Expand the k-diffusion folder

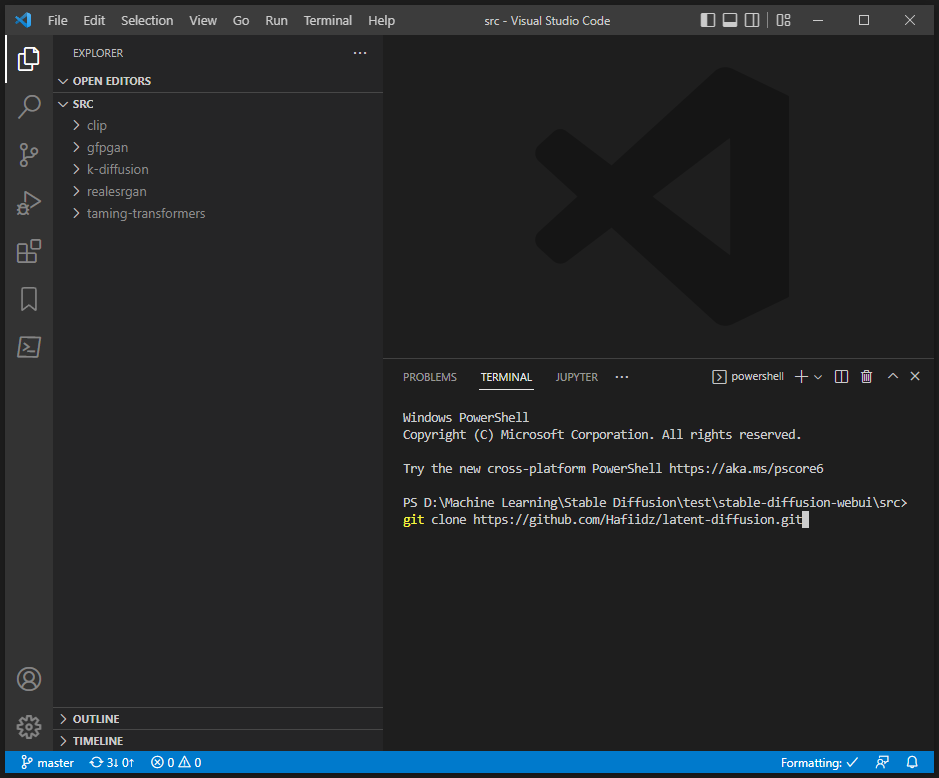218,169
